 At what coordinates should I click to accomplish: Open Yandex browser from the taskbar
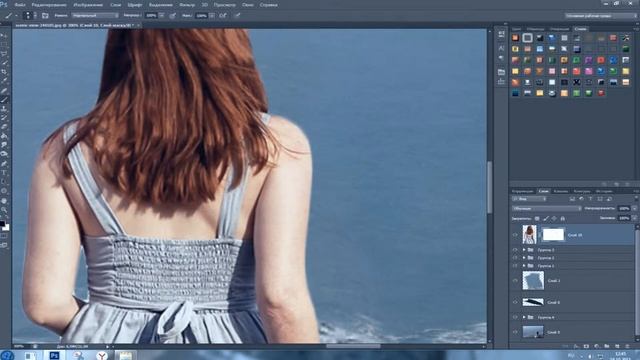(102, 356)
